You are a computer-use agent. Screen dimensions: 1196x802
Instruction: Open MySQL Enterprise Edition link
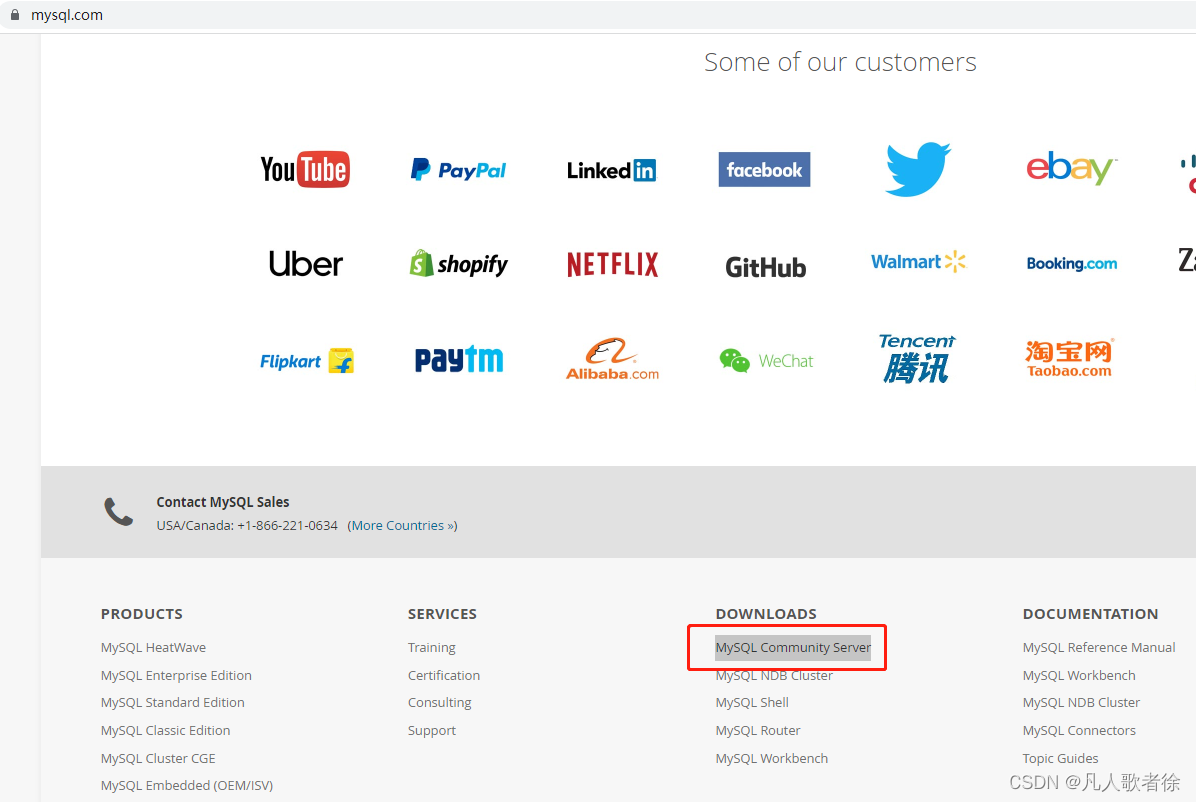[x=176, y=675]
